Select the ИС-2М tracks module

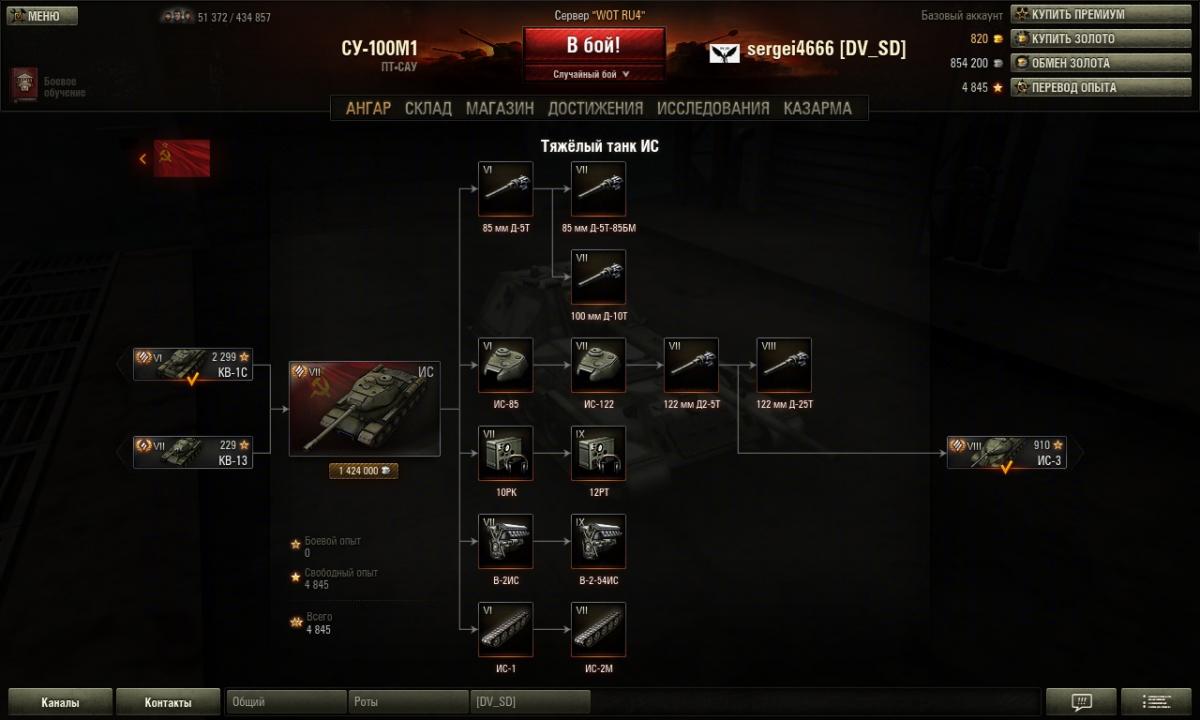click(598, 629)
